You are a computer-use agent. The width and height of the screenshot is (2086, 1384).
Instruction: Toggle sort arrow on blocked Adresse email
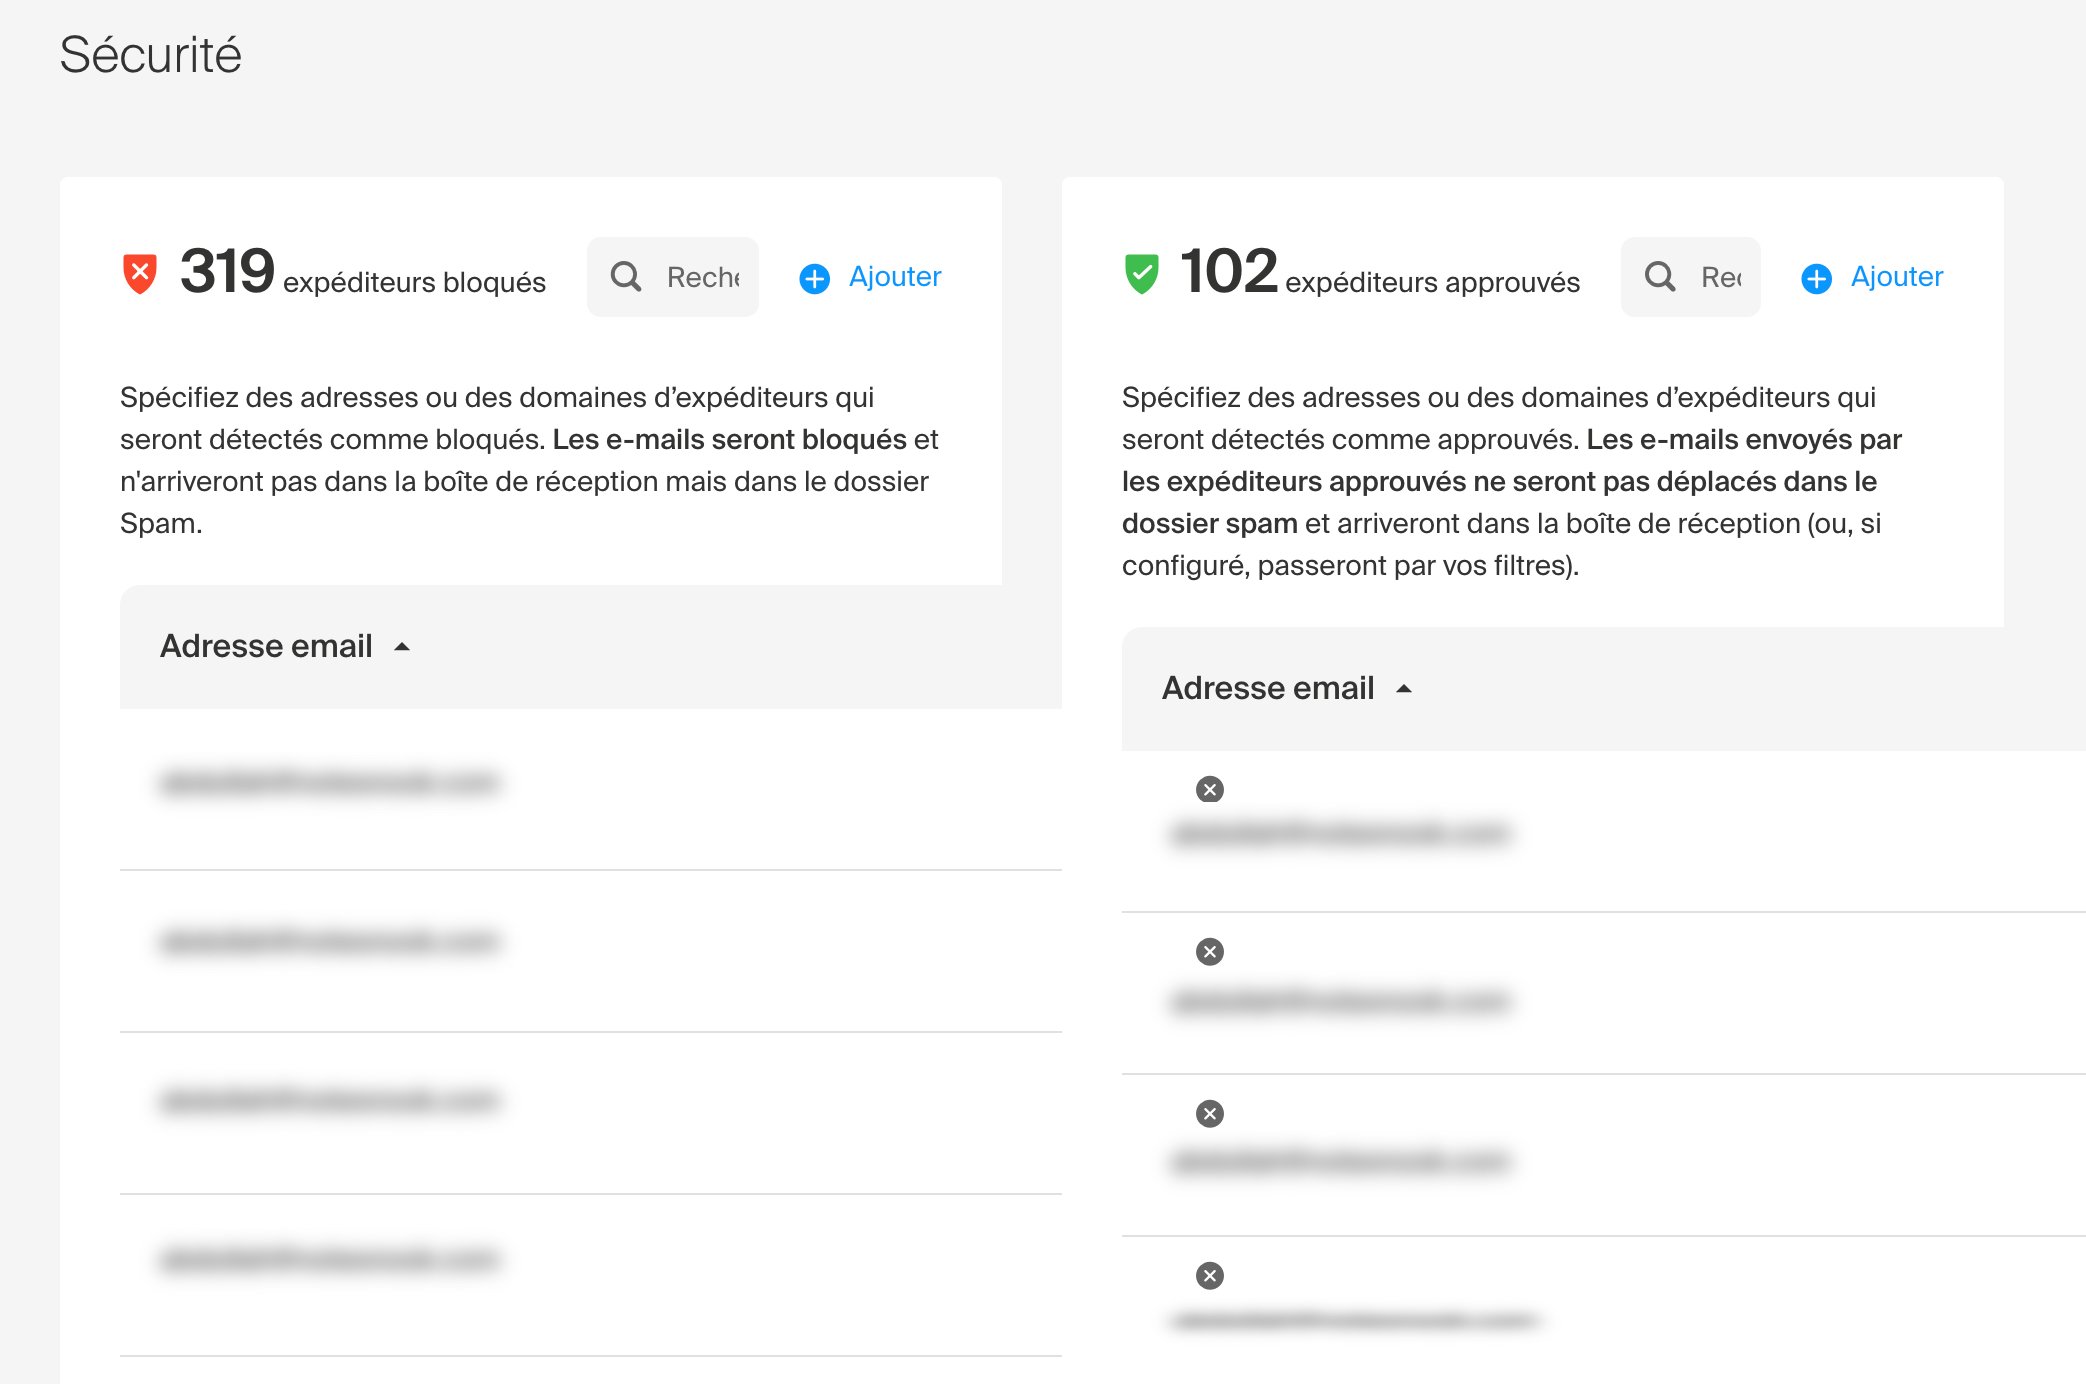click(402, 647)
